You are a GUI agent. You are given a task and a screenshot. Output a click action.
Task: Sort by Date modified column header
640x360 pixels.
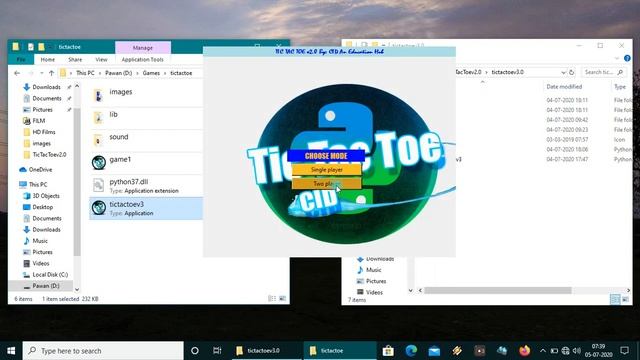[564, 87]
